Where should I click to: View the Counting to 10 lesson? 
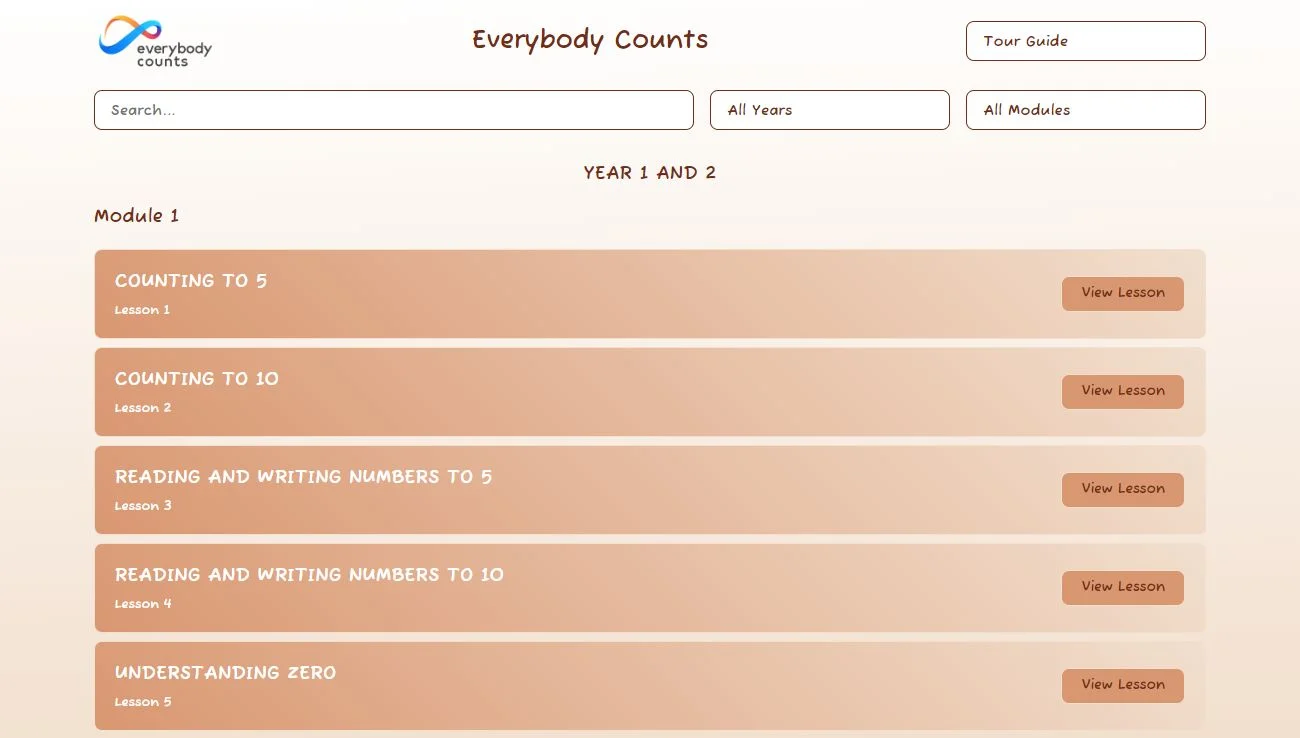pos(1122,391)
